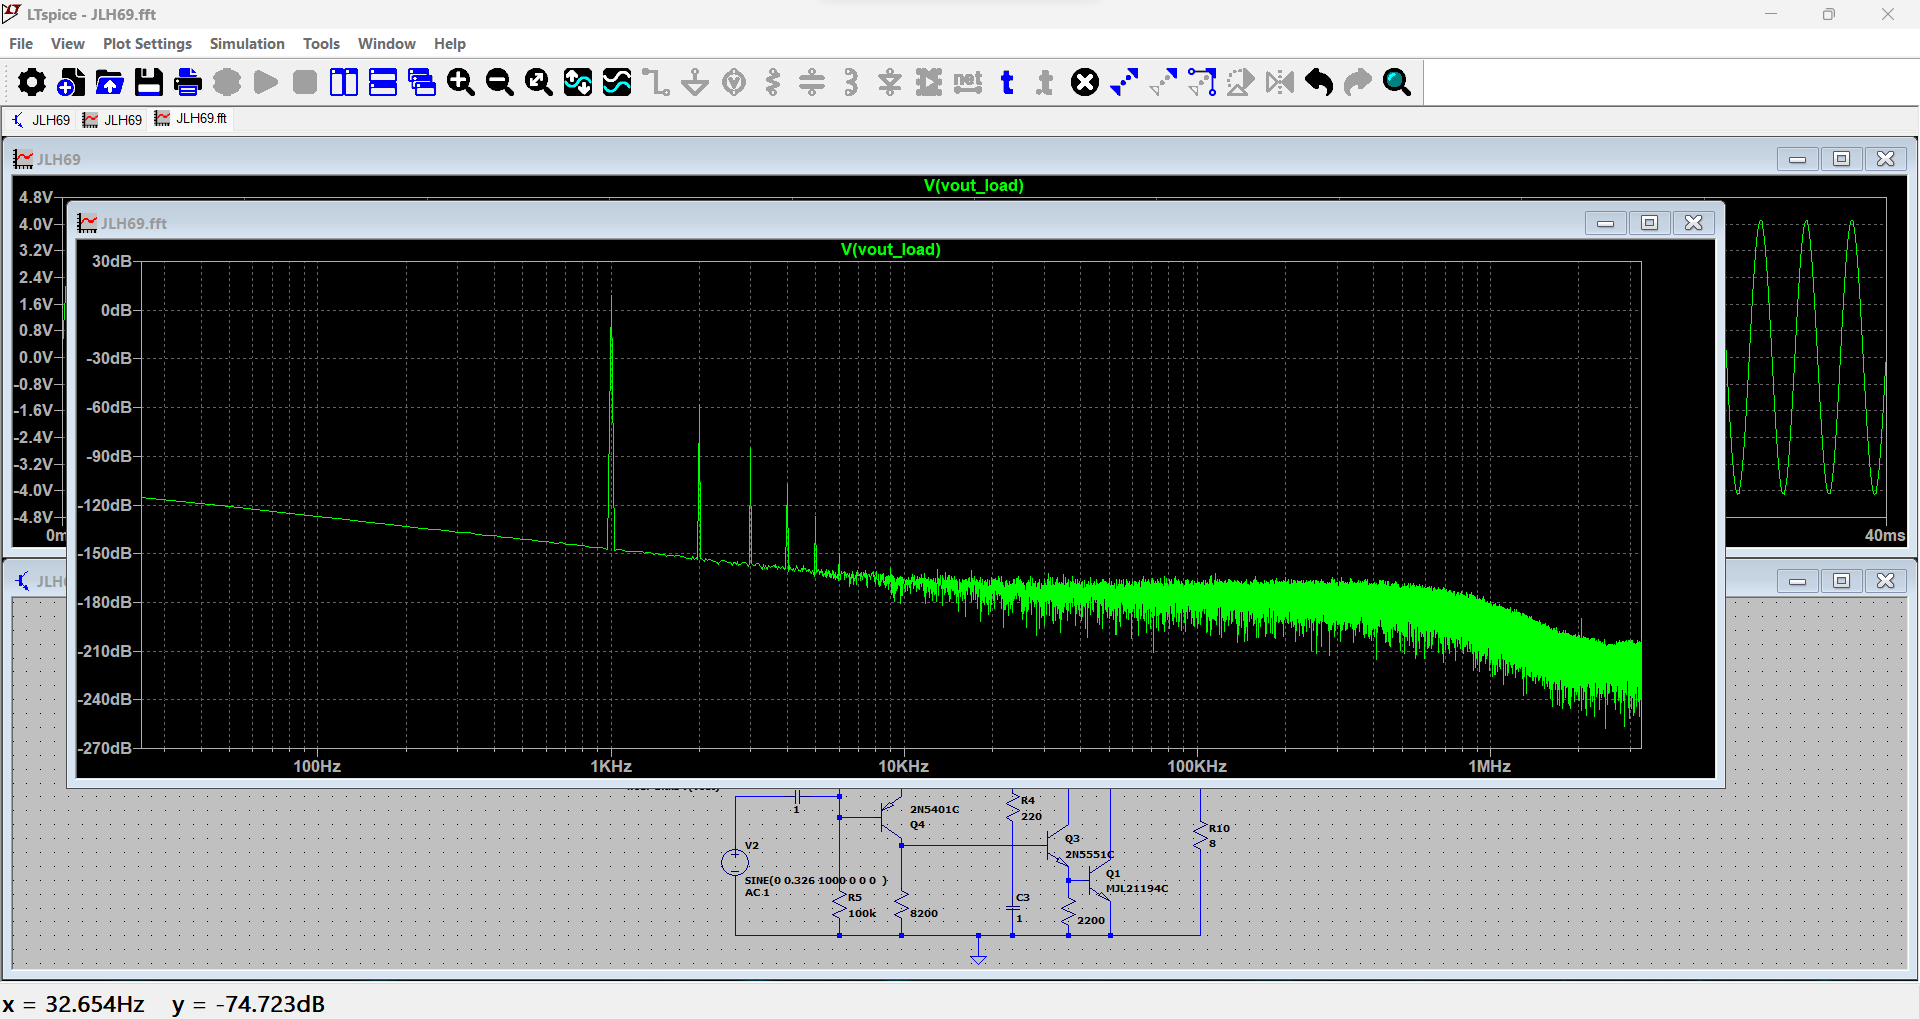
Task: Select the Net Label tool
Action: 968,82
